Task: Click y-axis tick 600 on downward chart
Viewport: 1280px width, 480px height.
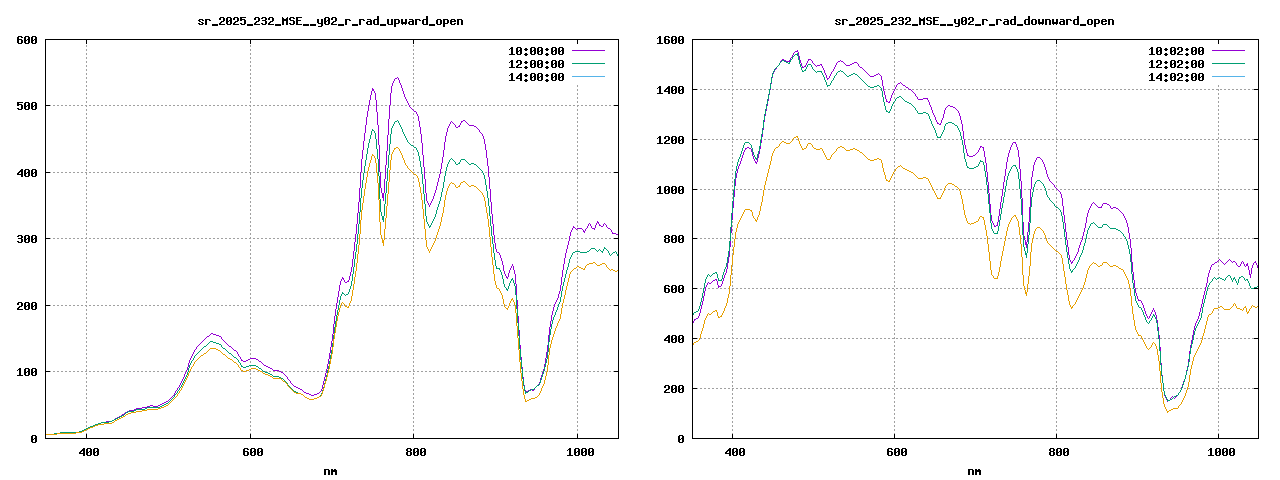Action: point(674,289)
